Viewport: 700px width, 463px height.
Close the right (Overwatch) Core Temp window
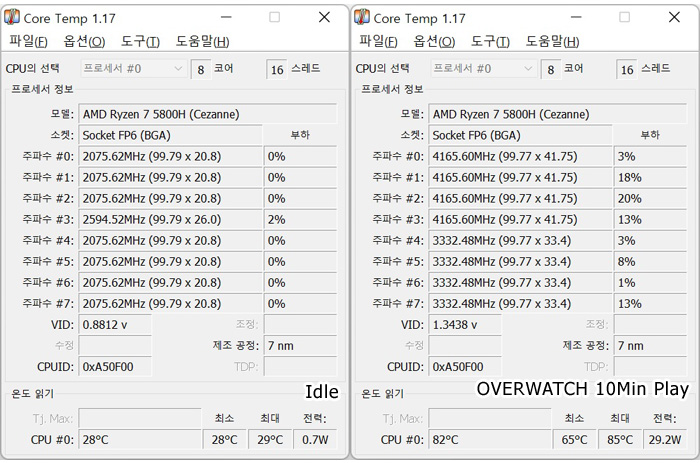pos(673,17)
